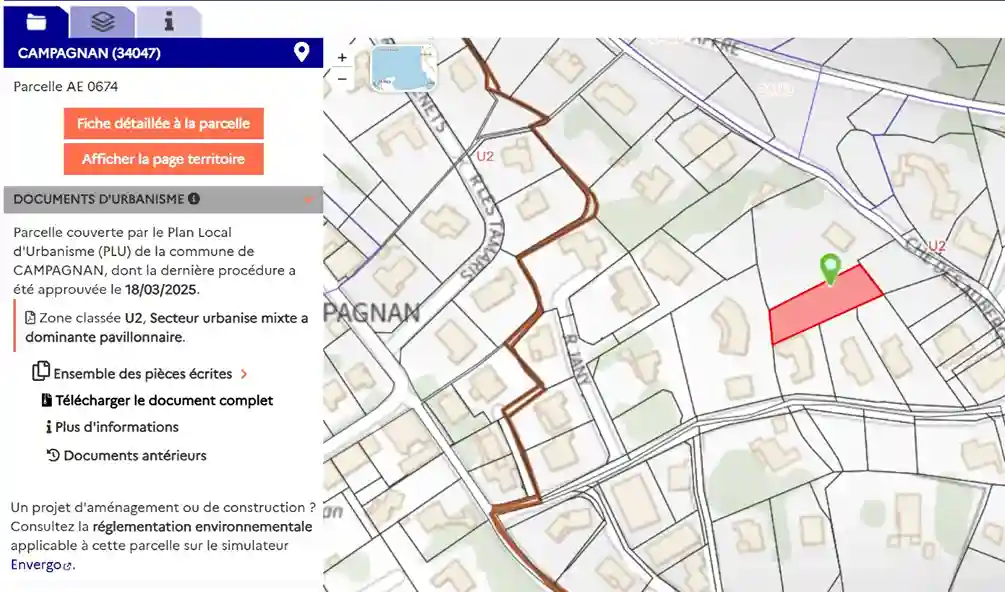Image resolution: width=1005 pixels, height=592 pixels.
Task: Click the history icon before Documents antérieurs
Action: 53,456
